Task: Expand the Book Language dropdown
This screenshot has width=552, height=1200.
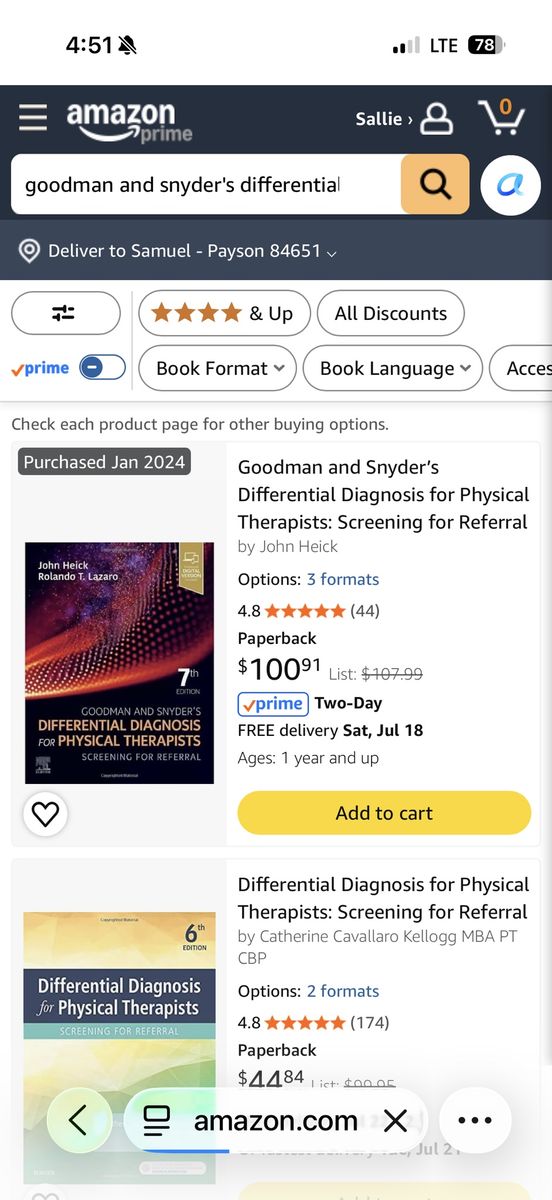Action: (x=392, y=368)
